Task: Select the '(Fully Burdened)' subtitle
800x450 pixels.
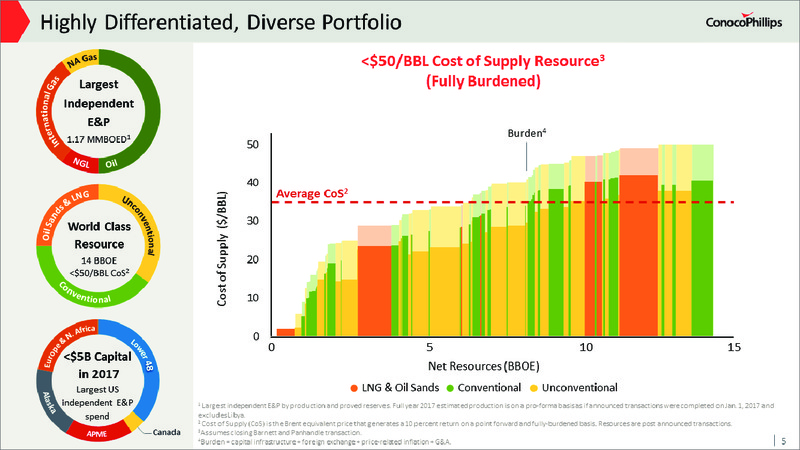Action: click(483, 81)
